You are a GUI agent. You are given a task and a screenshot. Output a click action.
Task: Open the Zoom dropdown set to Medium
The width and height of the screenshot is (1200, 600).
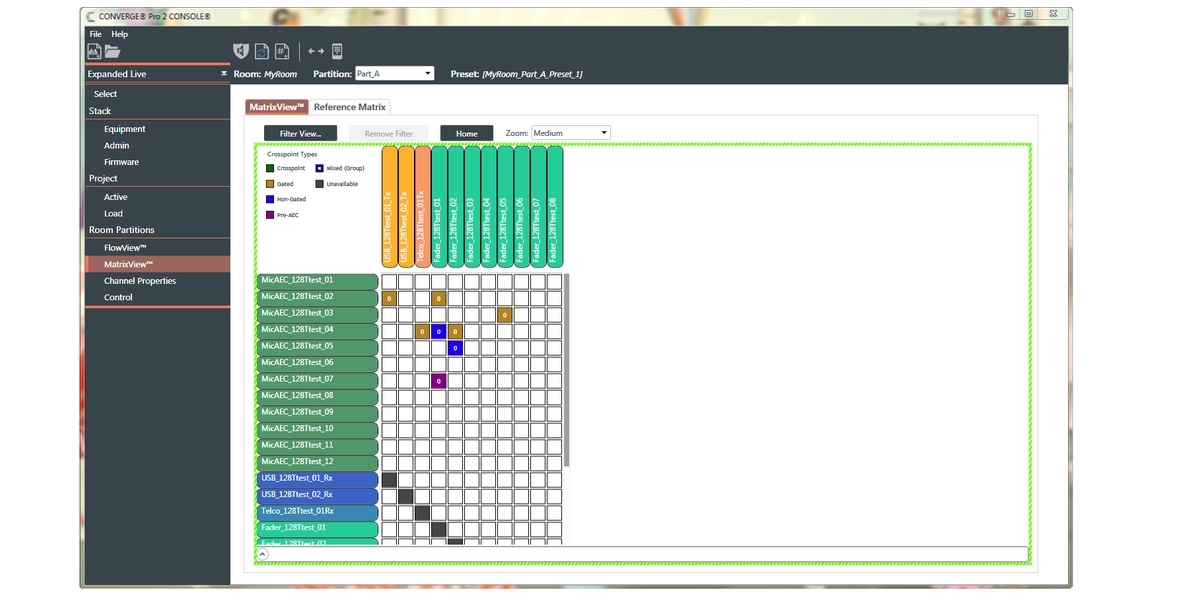click(570, 133)
